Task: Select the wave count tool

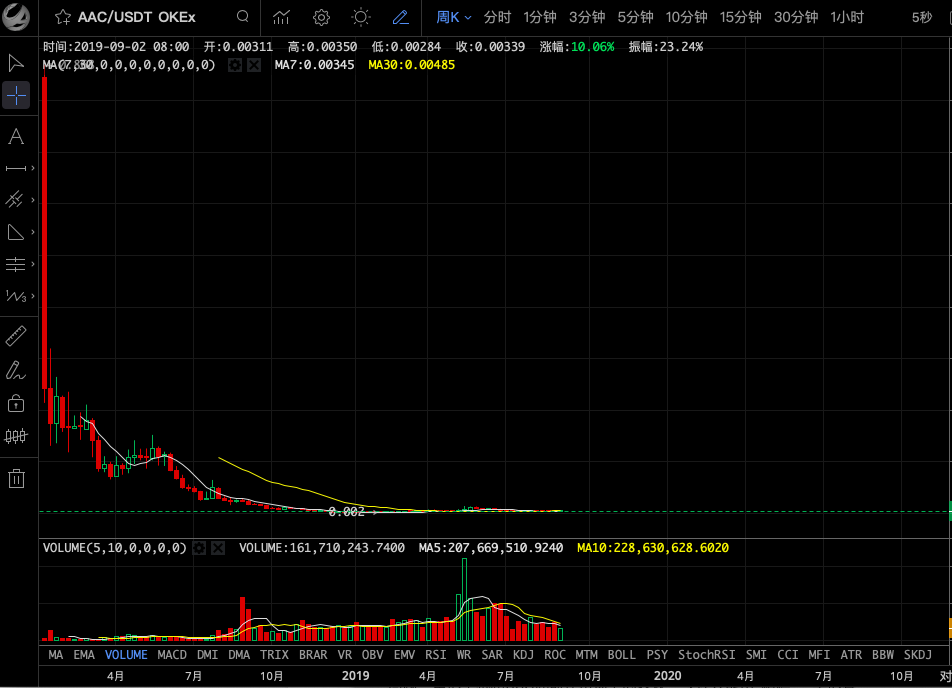Action: tap(16, 296)
